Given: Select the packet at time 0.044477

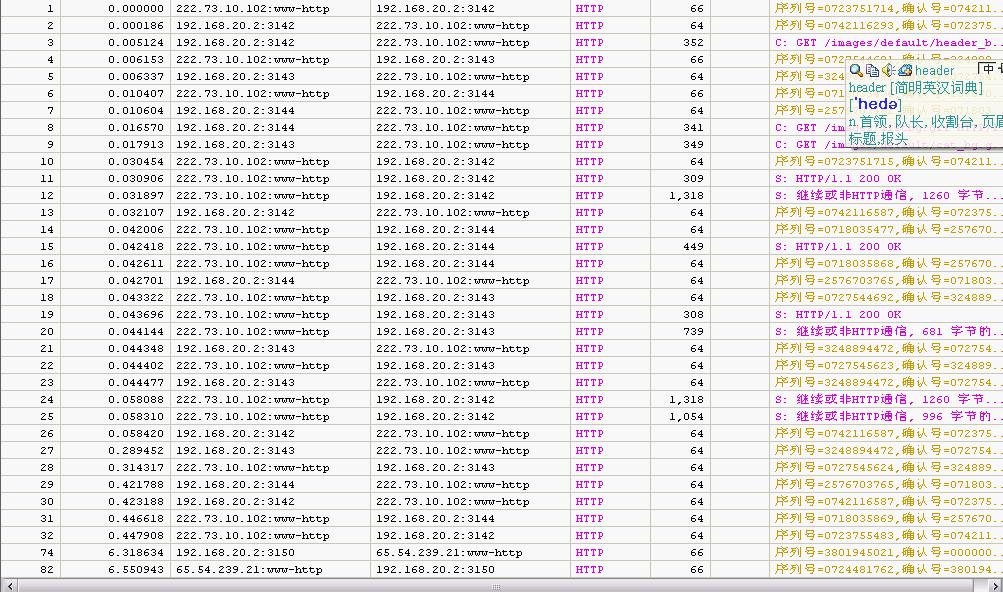Looking at the screenshot, I should pyautogui.click(x=502, y=382).
